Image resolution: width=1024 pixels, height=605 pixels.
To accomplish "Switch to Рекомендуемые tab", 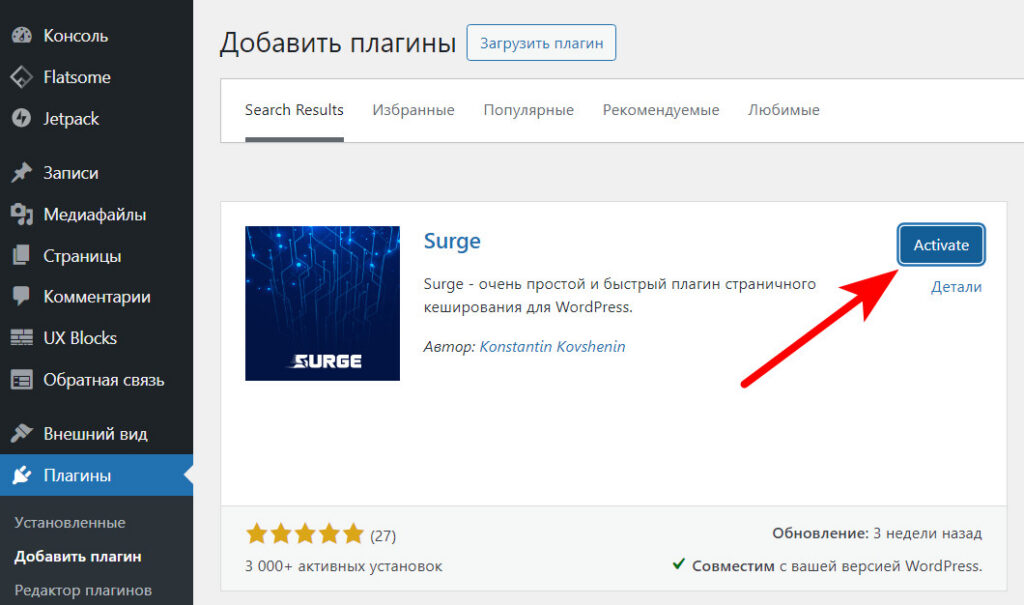I will point(661,110).
